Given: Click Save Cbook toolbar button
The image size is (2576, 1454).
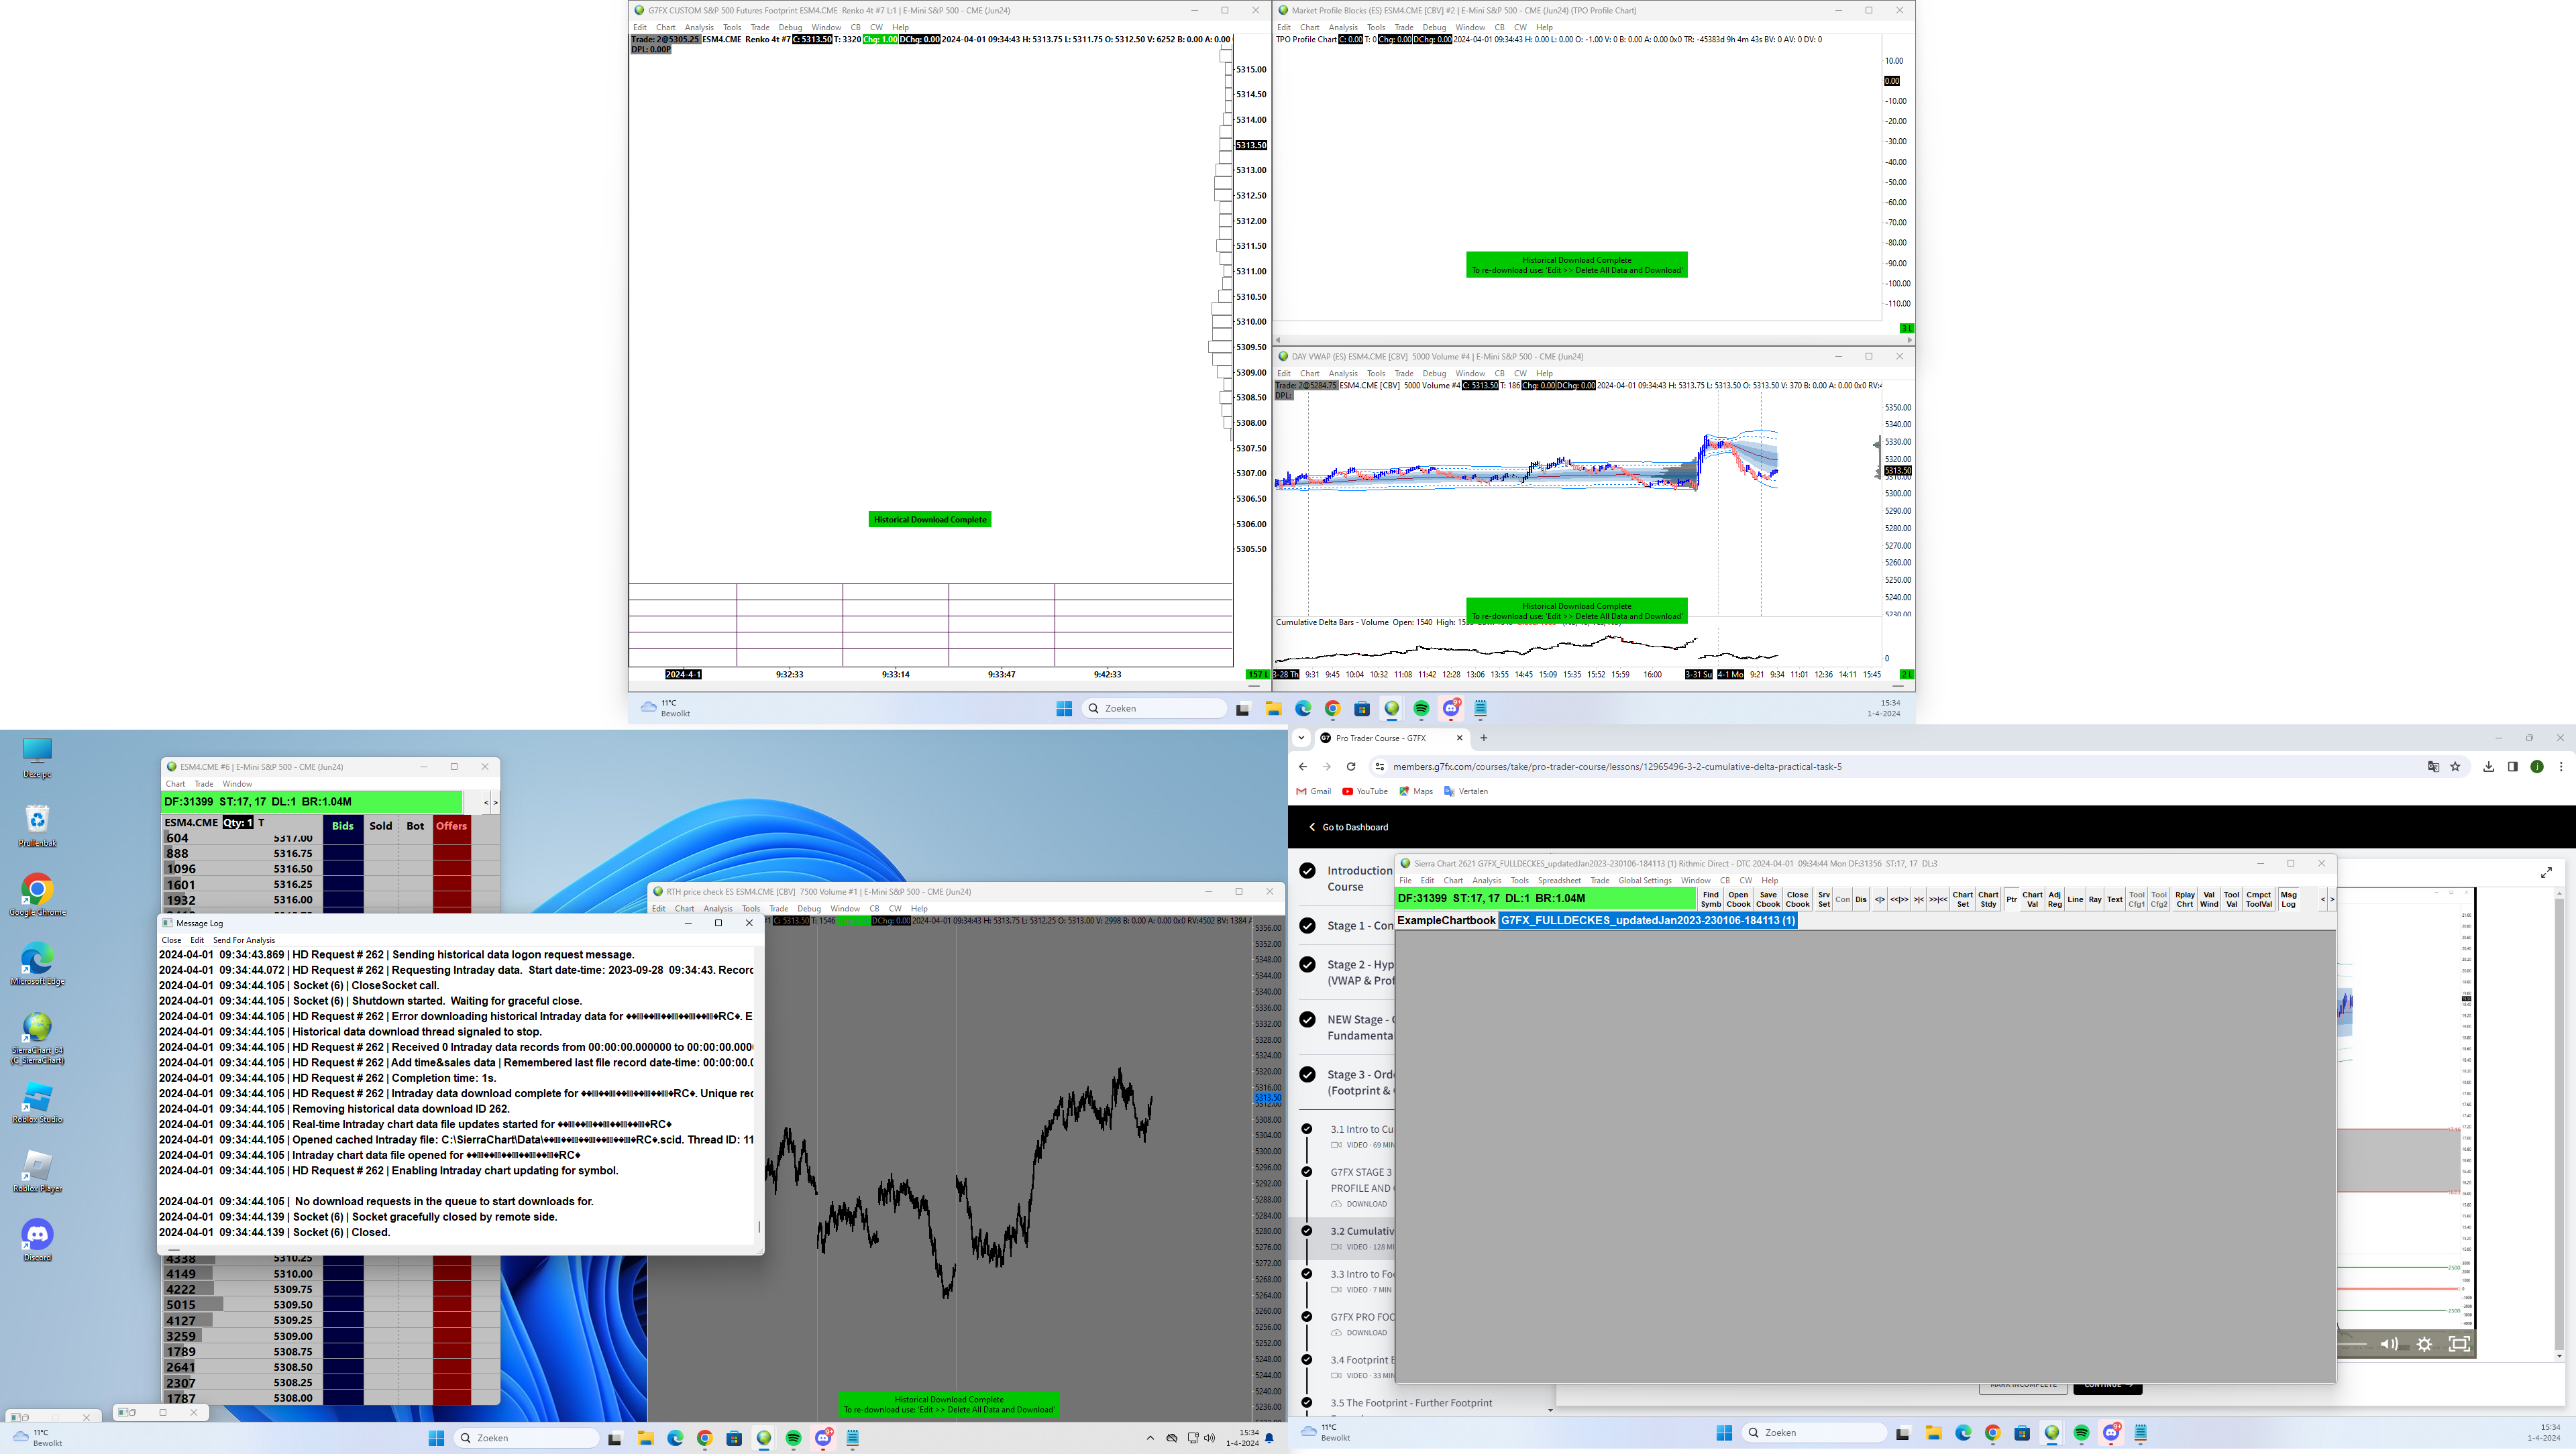Looking at the screenshot, I should 1768,899.
